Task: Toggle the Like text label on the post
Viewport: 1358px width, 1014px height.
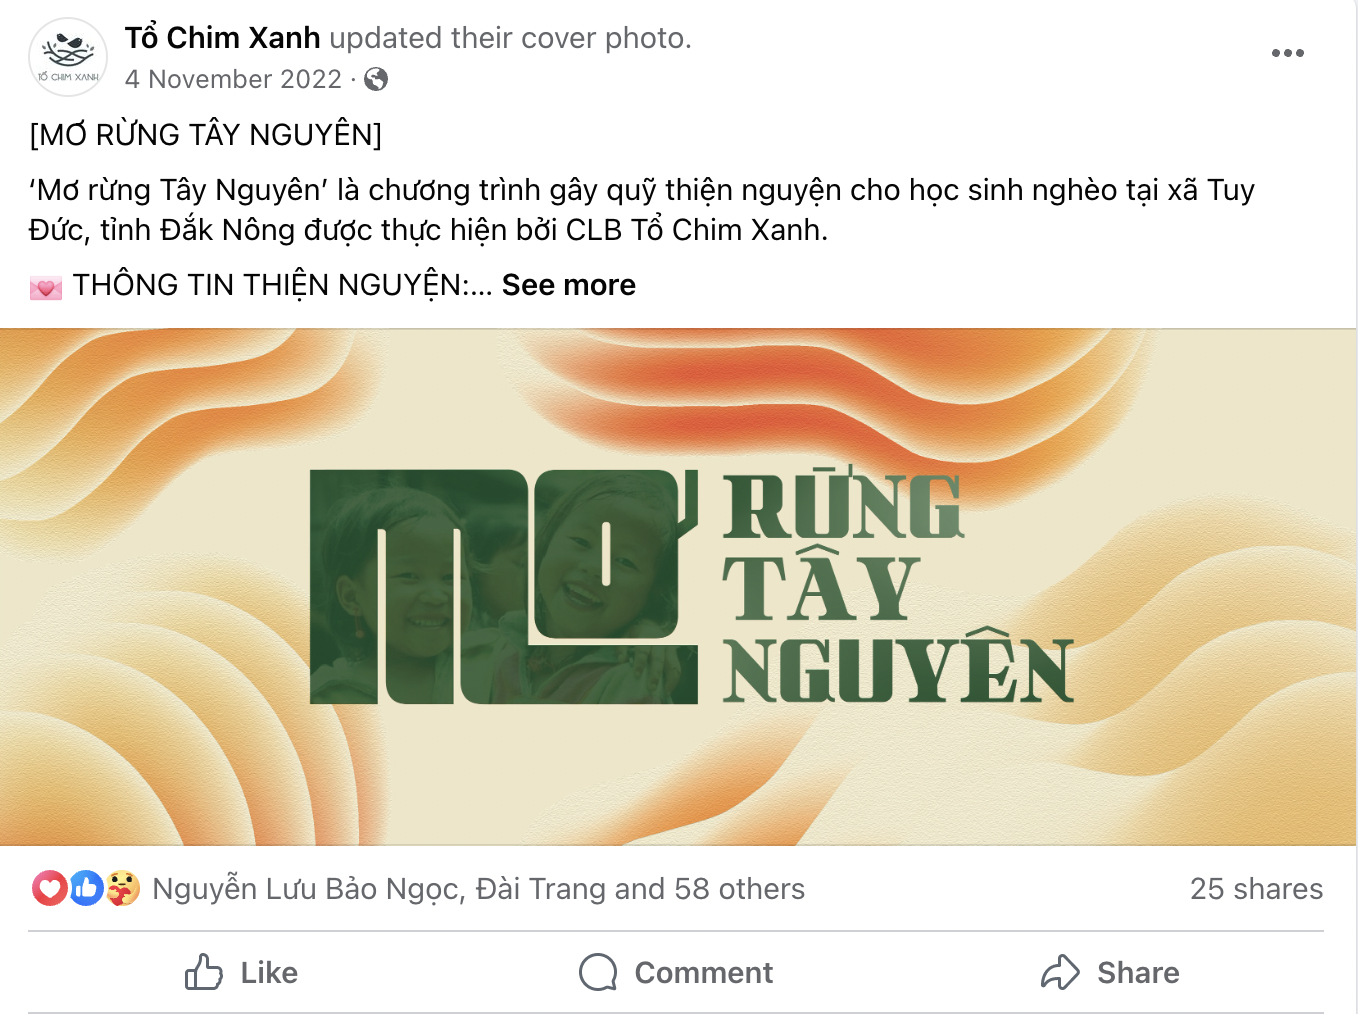Action: coord(269,973)
